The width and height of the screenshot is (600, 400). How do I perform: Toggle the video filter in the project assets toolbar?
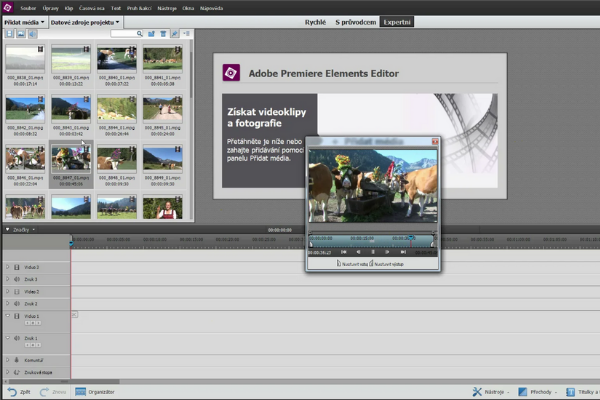pos(9,34)
